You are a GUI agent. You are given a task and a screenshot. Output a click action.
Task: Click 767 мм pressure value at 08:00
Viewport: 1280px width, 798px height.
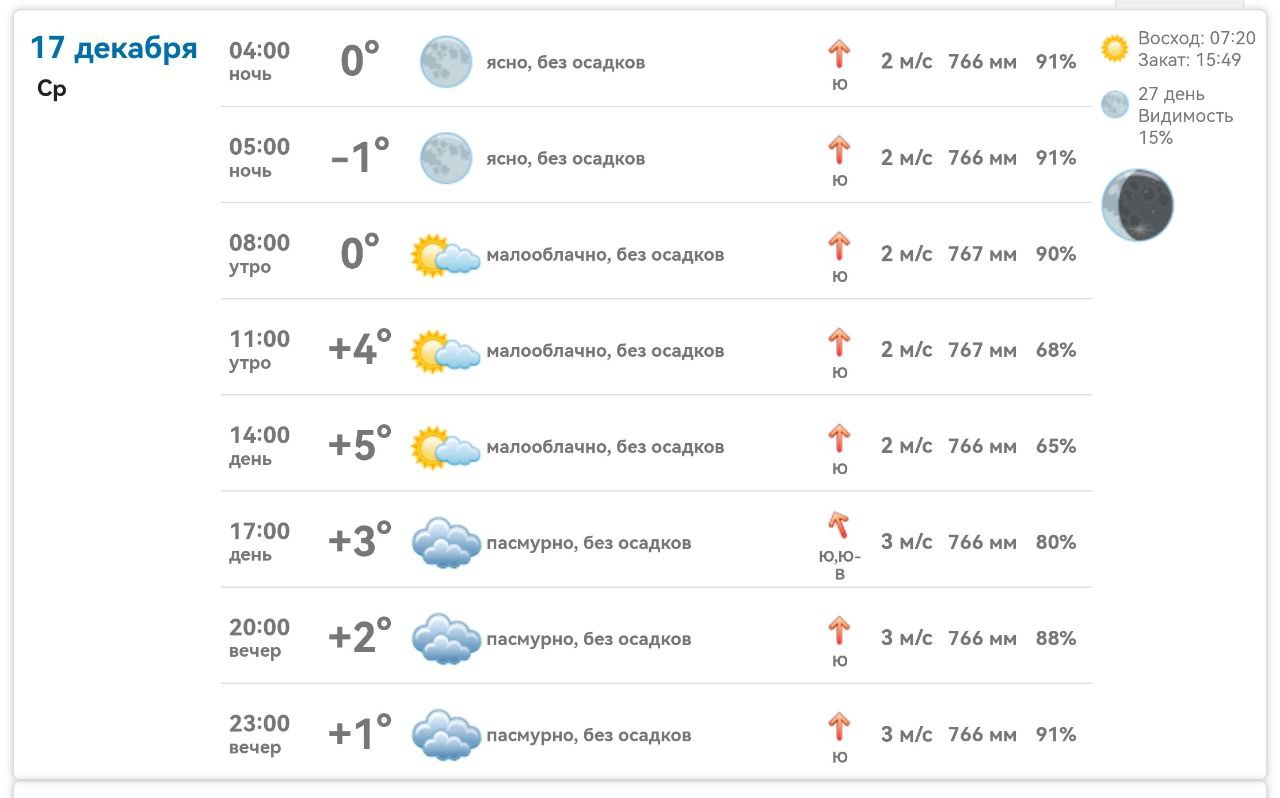[981, 254]
